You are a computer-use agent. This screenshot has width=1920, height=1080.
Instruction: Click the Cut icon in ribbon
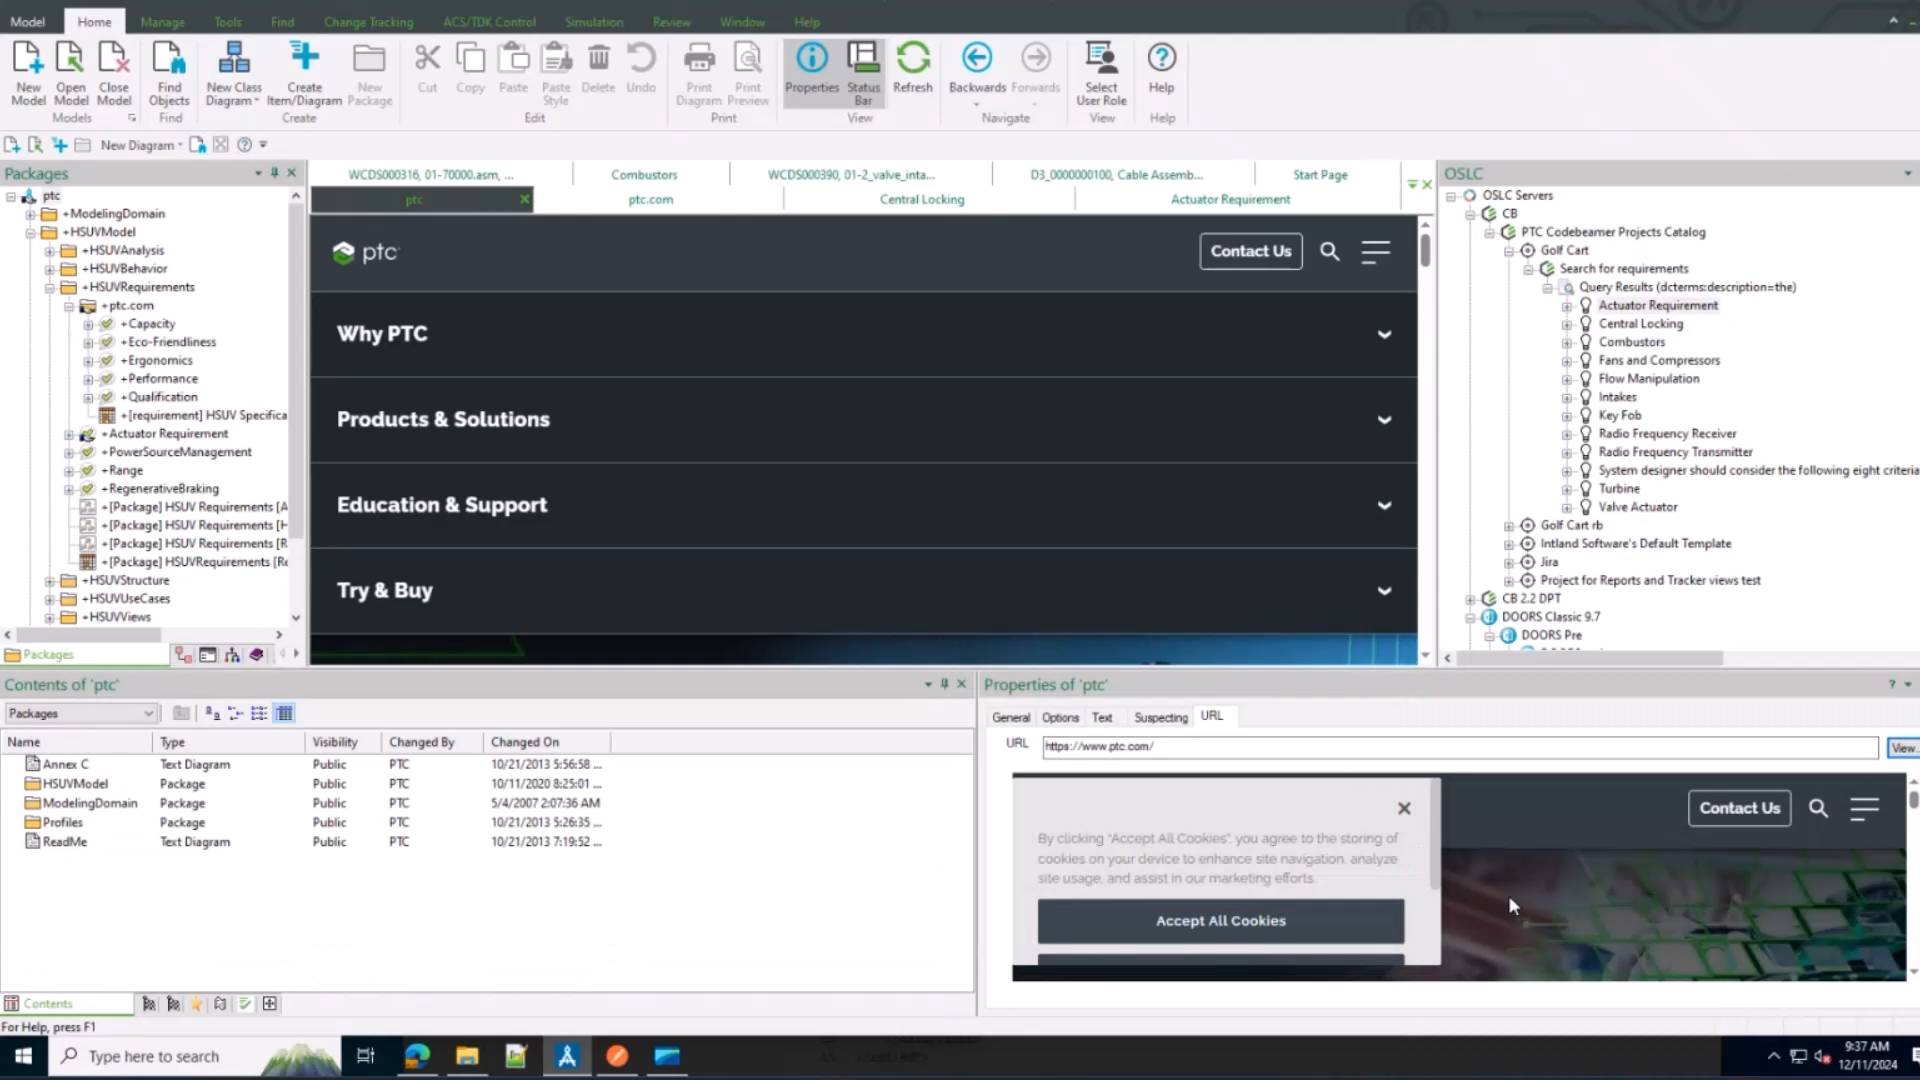(427, 68)
